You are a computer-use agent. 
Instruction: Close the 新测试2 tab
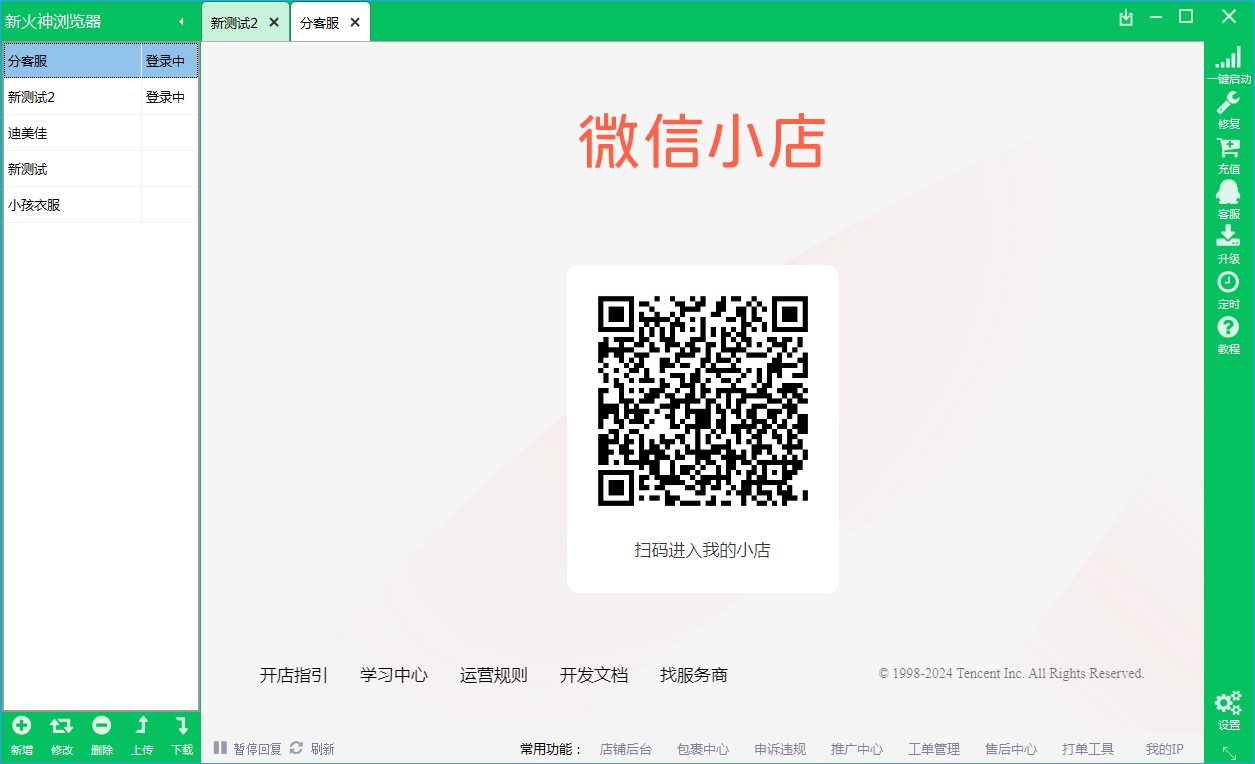pos(274,22)
